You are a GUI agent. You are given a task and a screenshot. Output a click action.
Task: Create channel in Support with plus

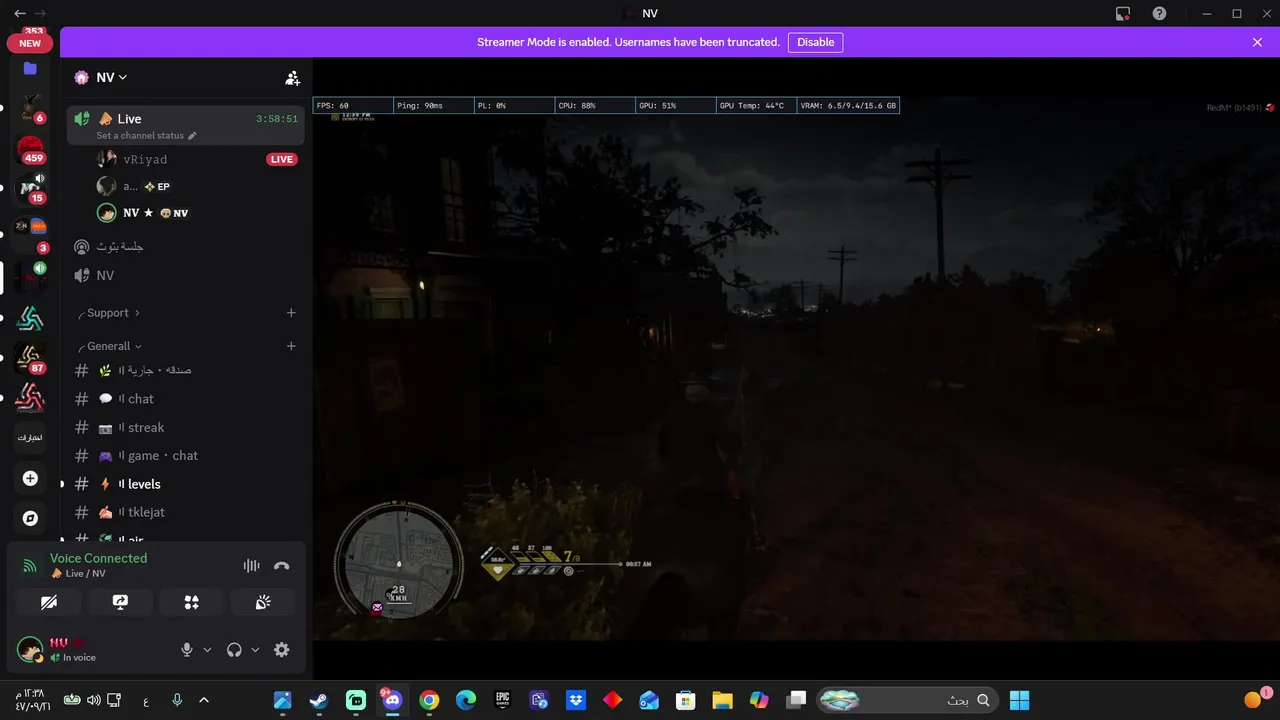tap(291, 313)
